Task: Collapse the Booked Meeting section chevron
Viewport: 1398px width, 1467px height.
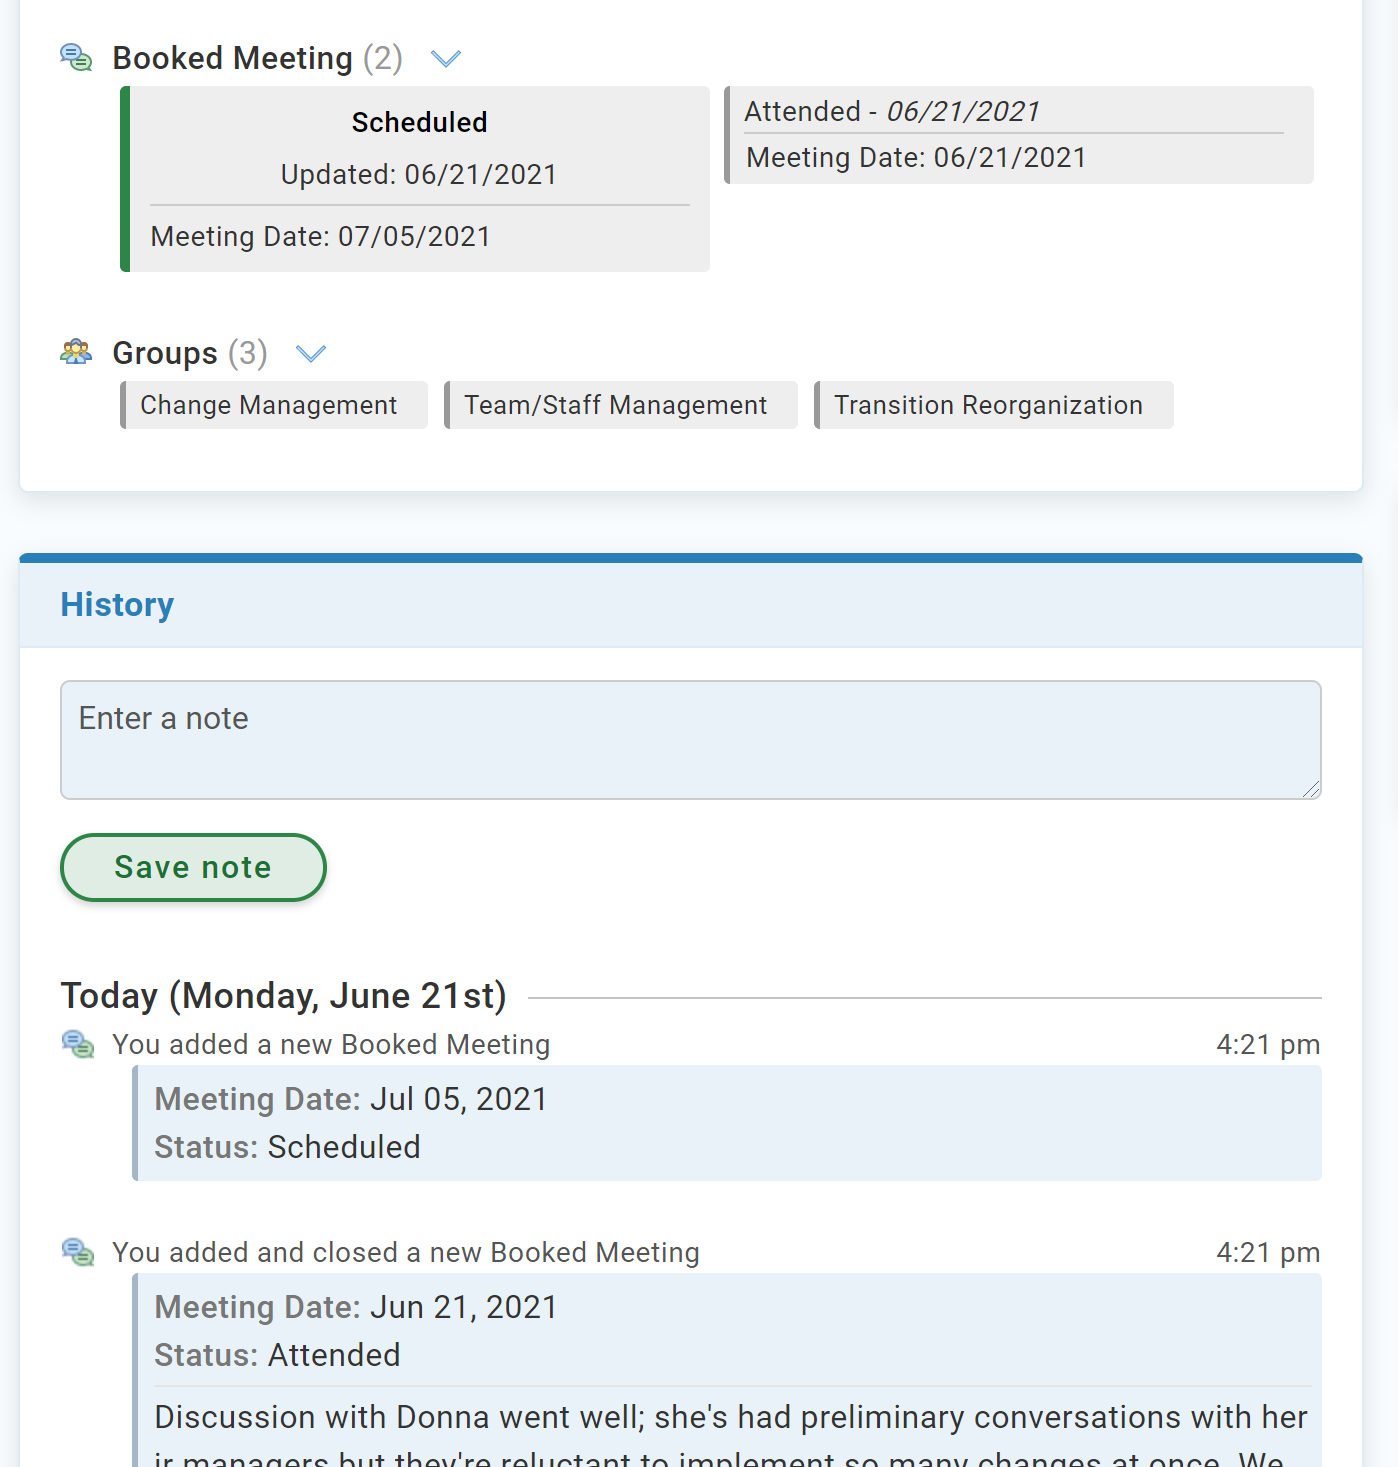Action: (445, 59)
